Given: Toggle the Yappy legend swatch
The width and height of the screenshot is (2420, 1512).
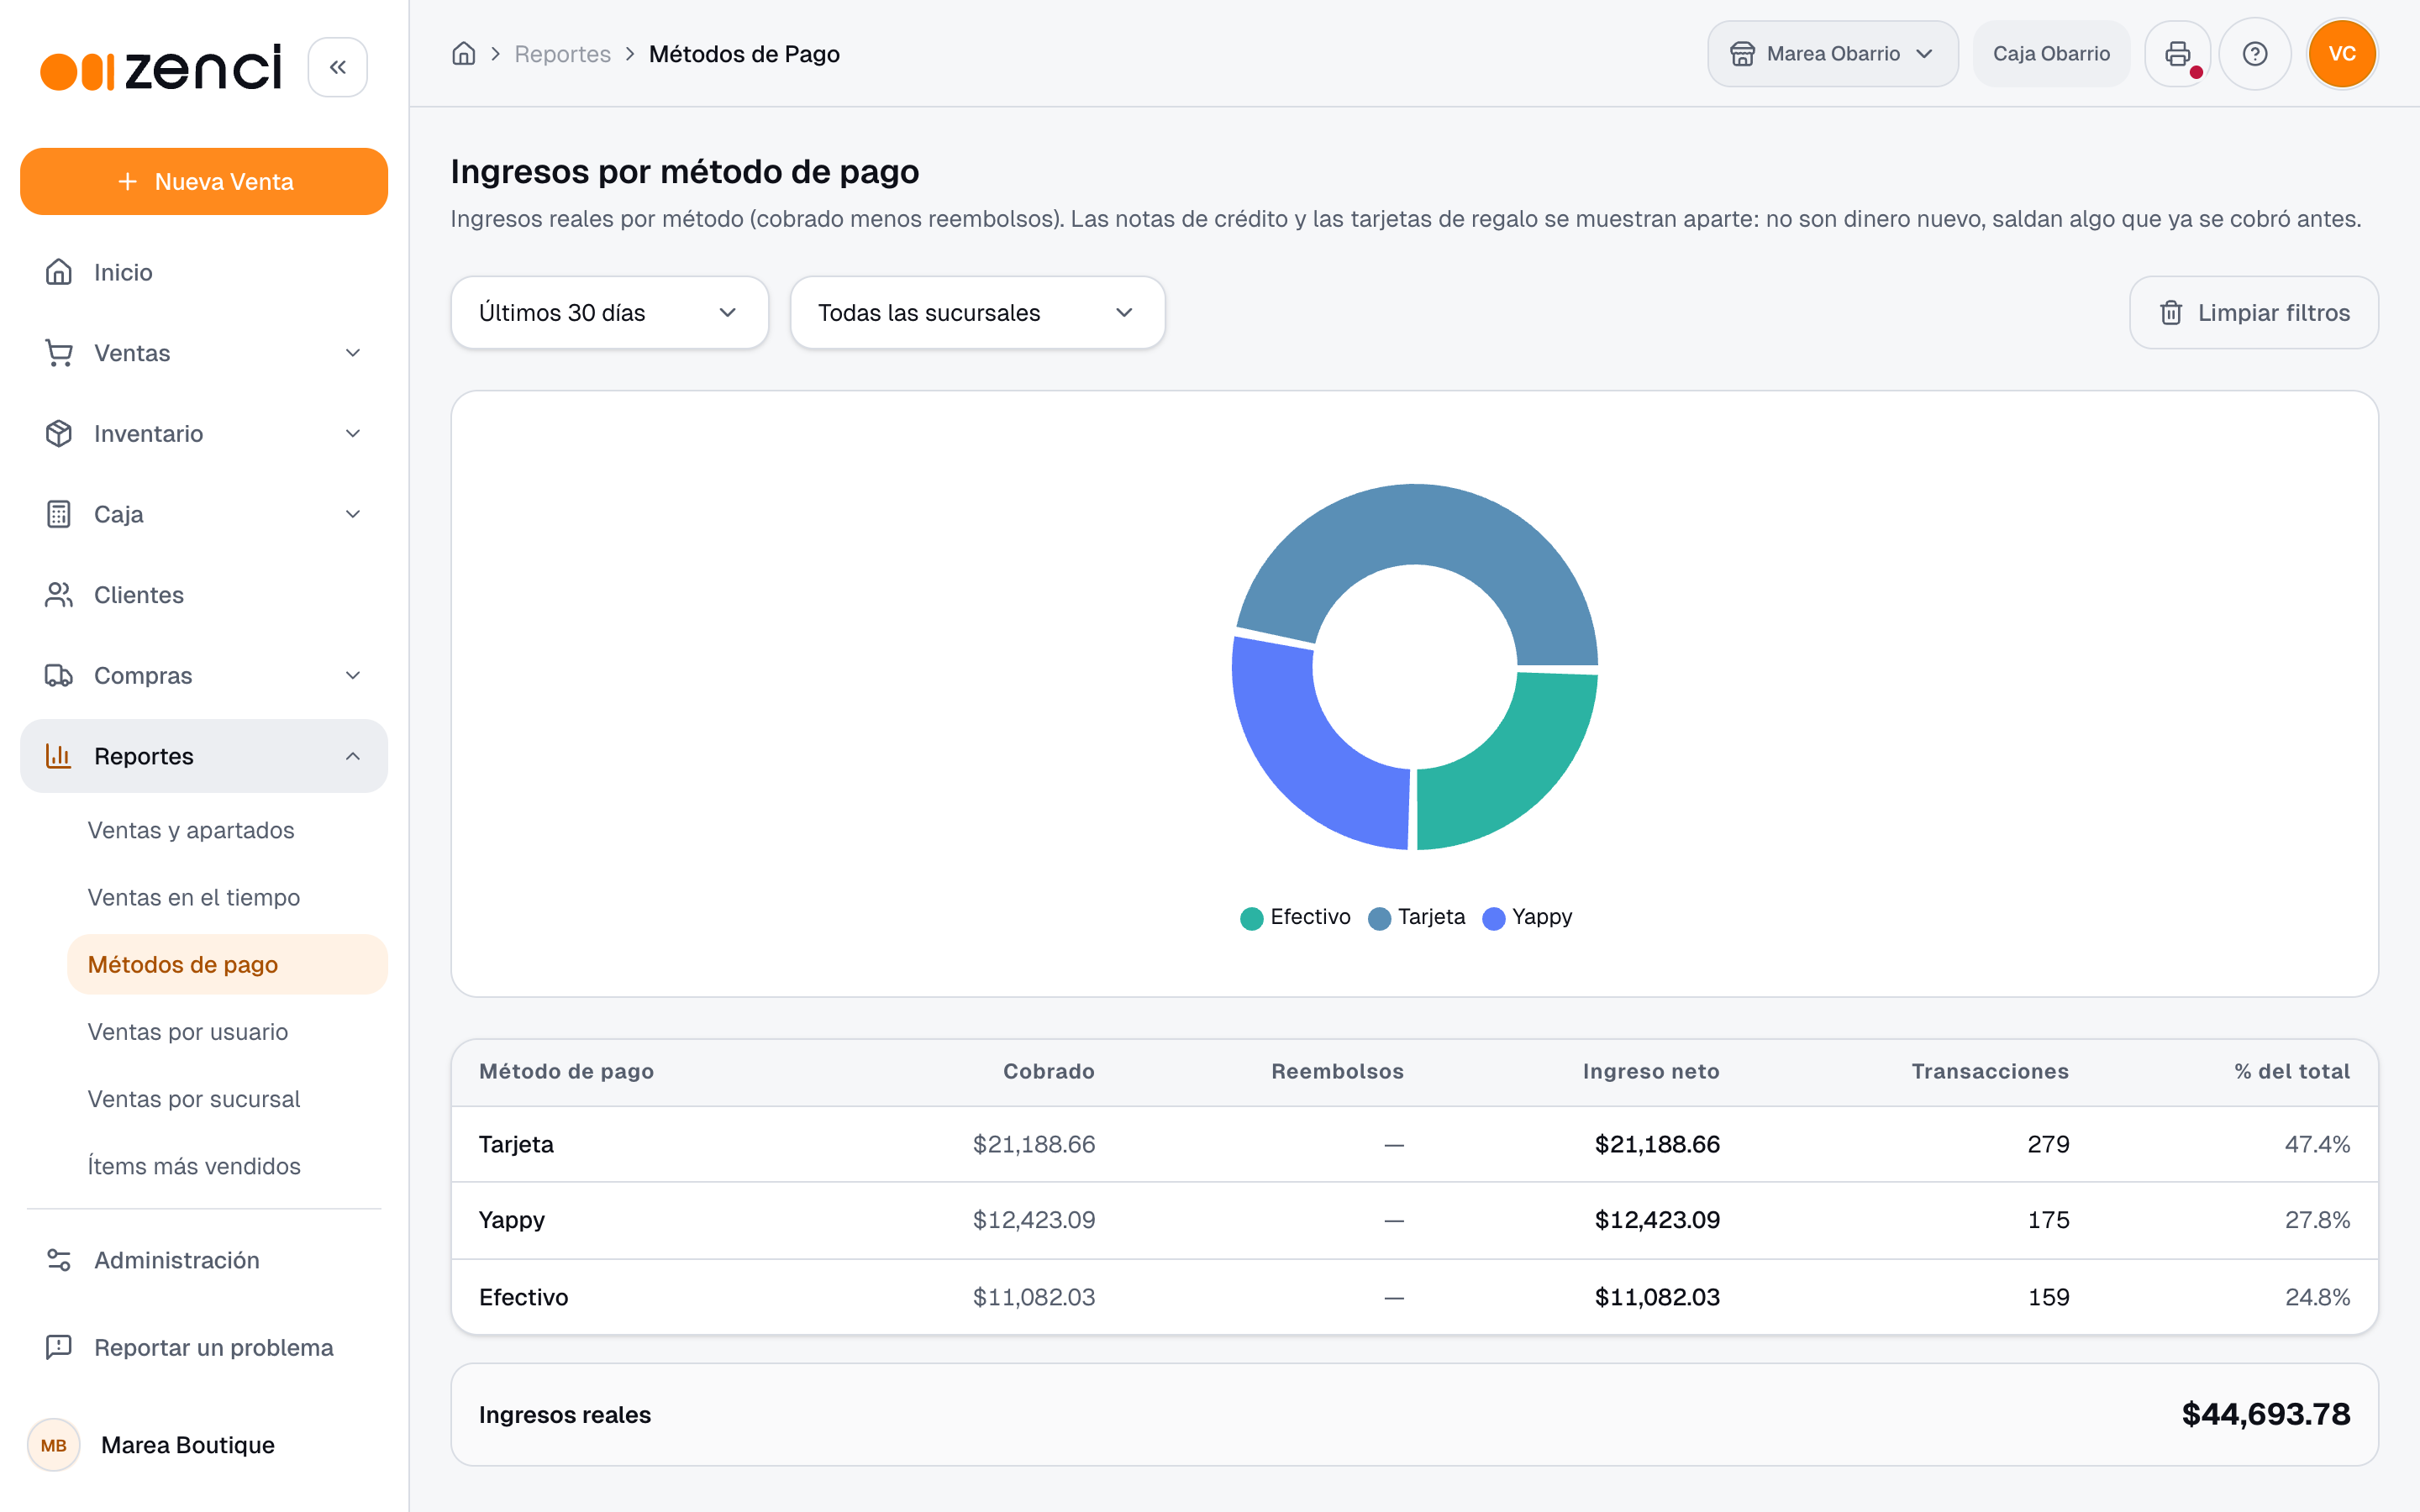Looking at the screenshot, I should 1493,918.
